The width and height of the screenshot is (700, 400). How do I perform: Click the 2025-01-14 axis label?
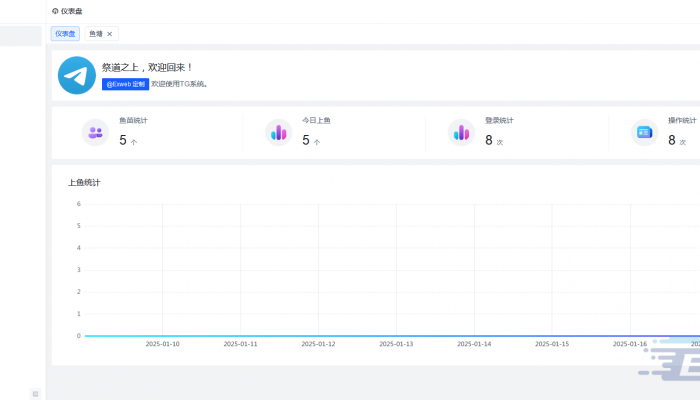click(474, 344)
